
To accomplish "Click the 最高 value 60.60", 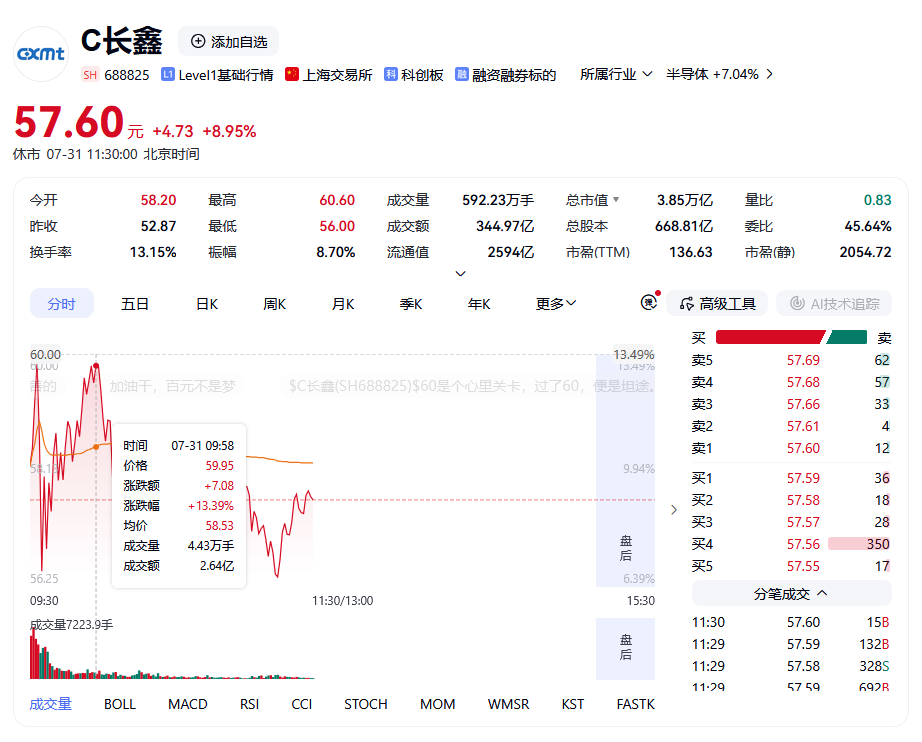I will [337, 200].
